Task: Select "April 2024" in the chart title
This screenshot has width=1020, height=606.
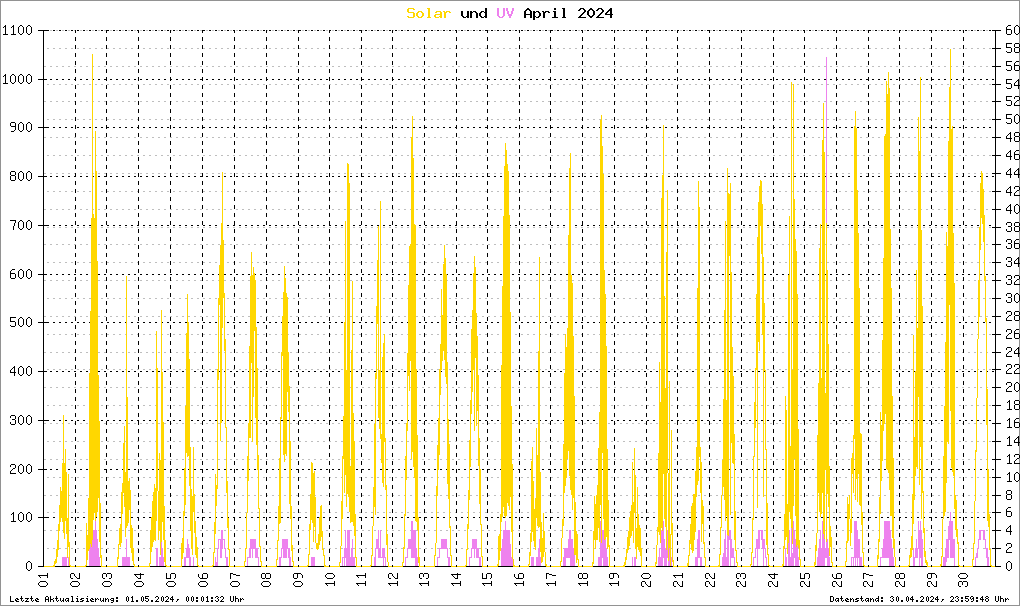Action: point(568,13)
